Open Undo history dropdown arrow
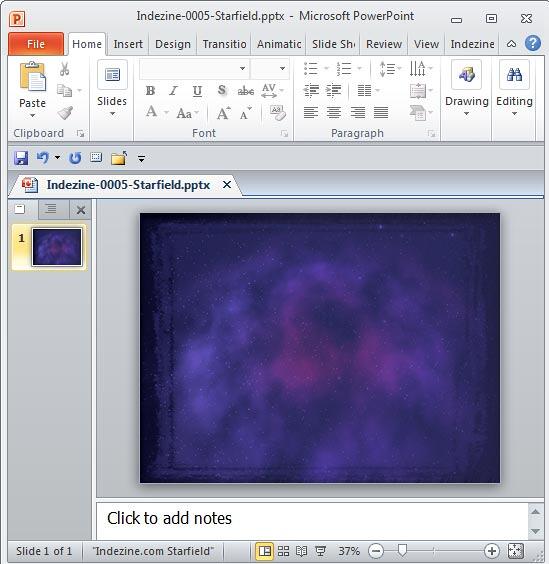549x564 pixels. tap(57, 157)
